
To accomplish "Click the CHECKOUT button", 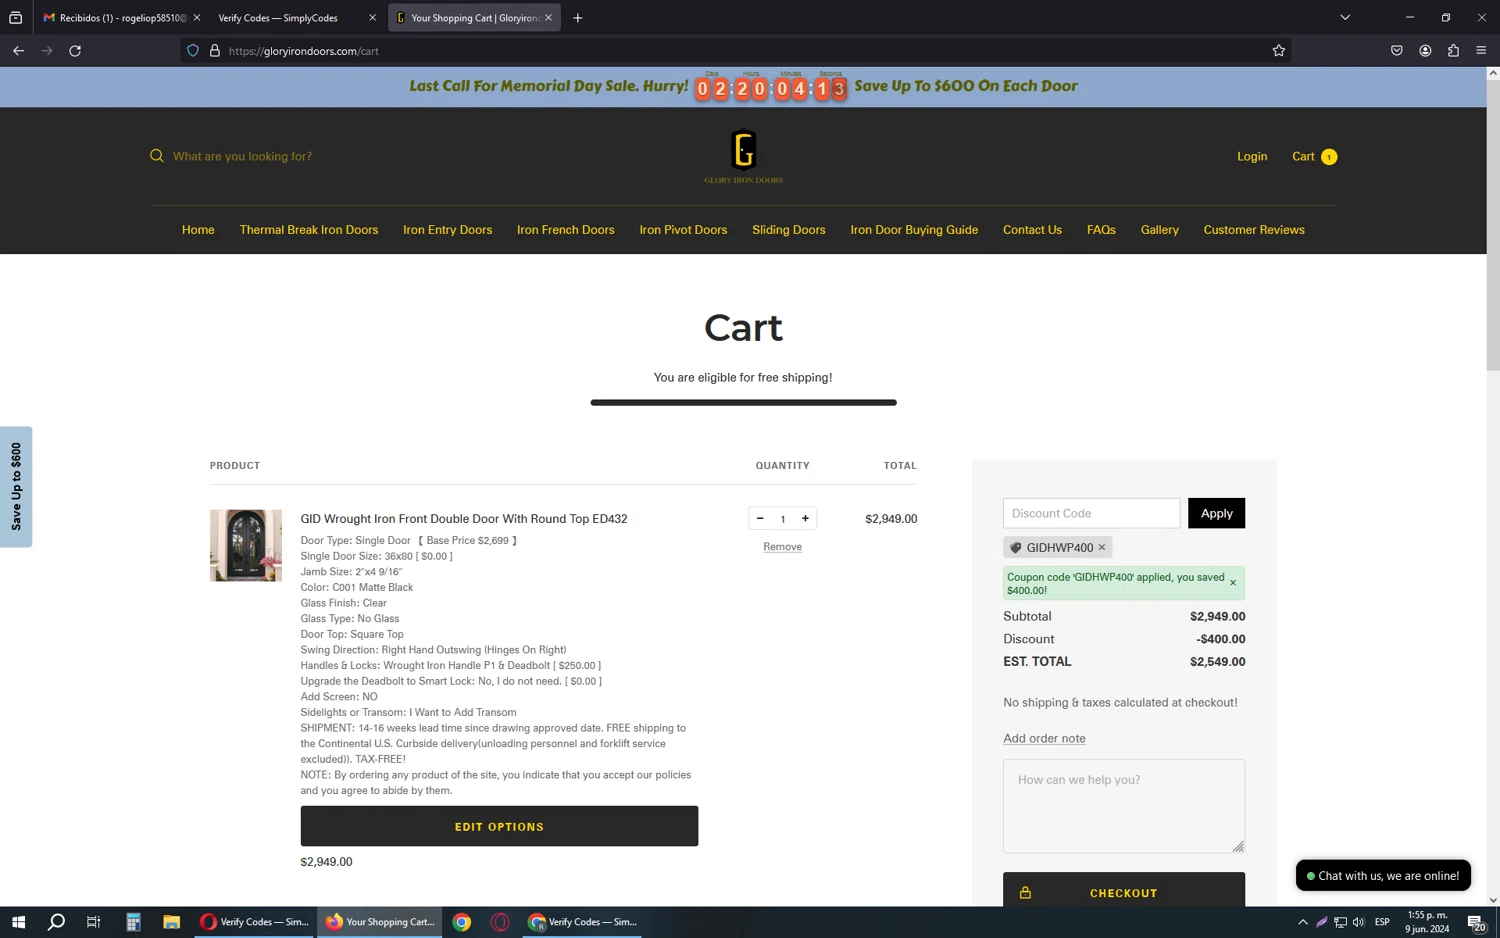I will click(1124, 890).
